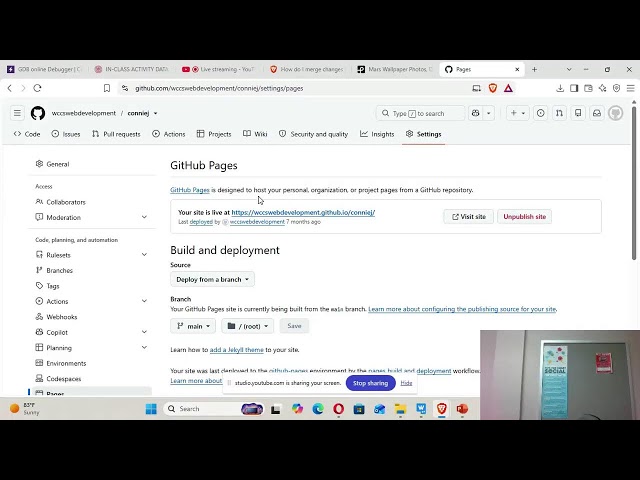Open the browser main menu icon
The width and height of the screenshot is (640, 480).
coord(631,88)
